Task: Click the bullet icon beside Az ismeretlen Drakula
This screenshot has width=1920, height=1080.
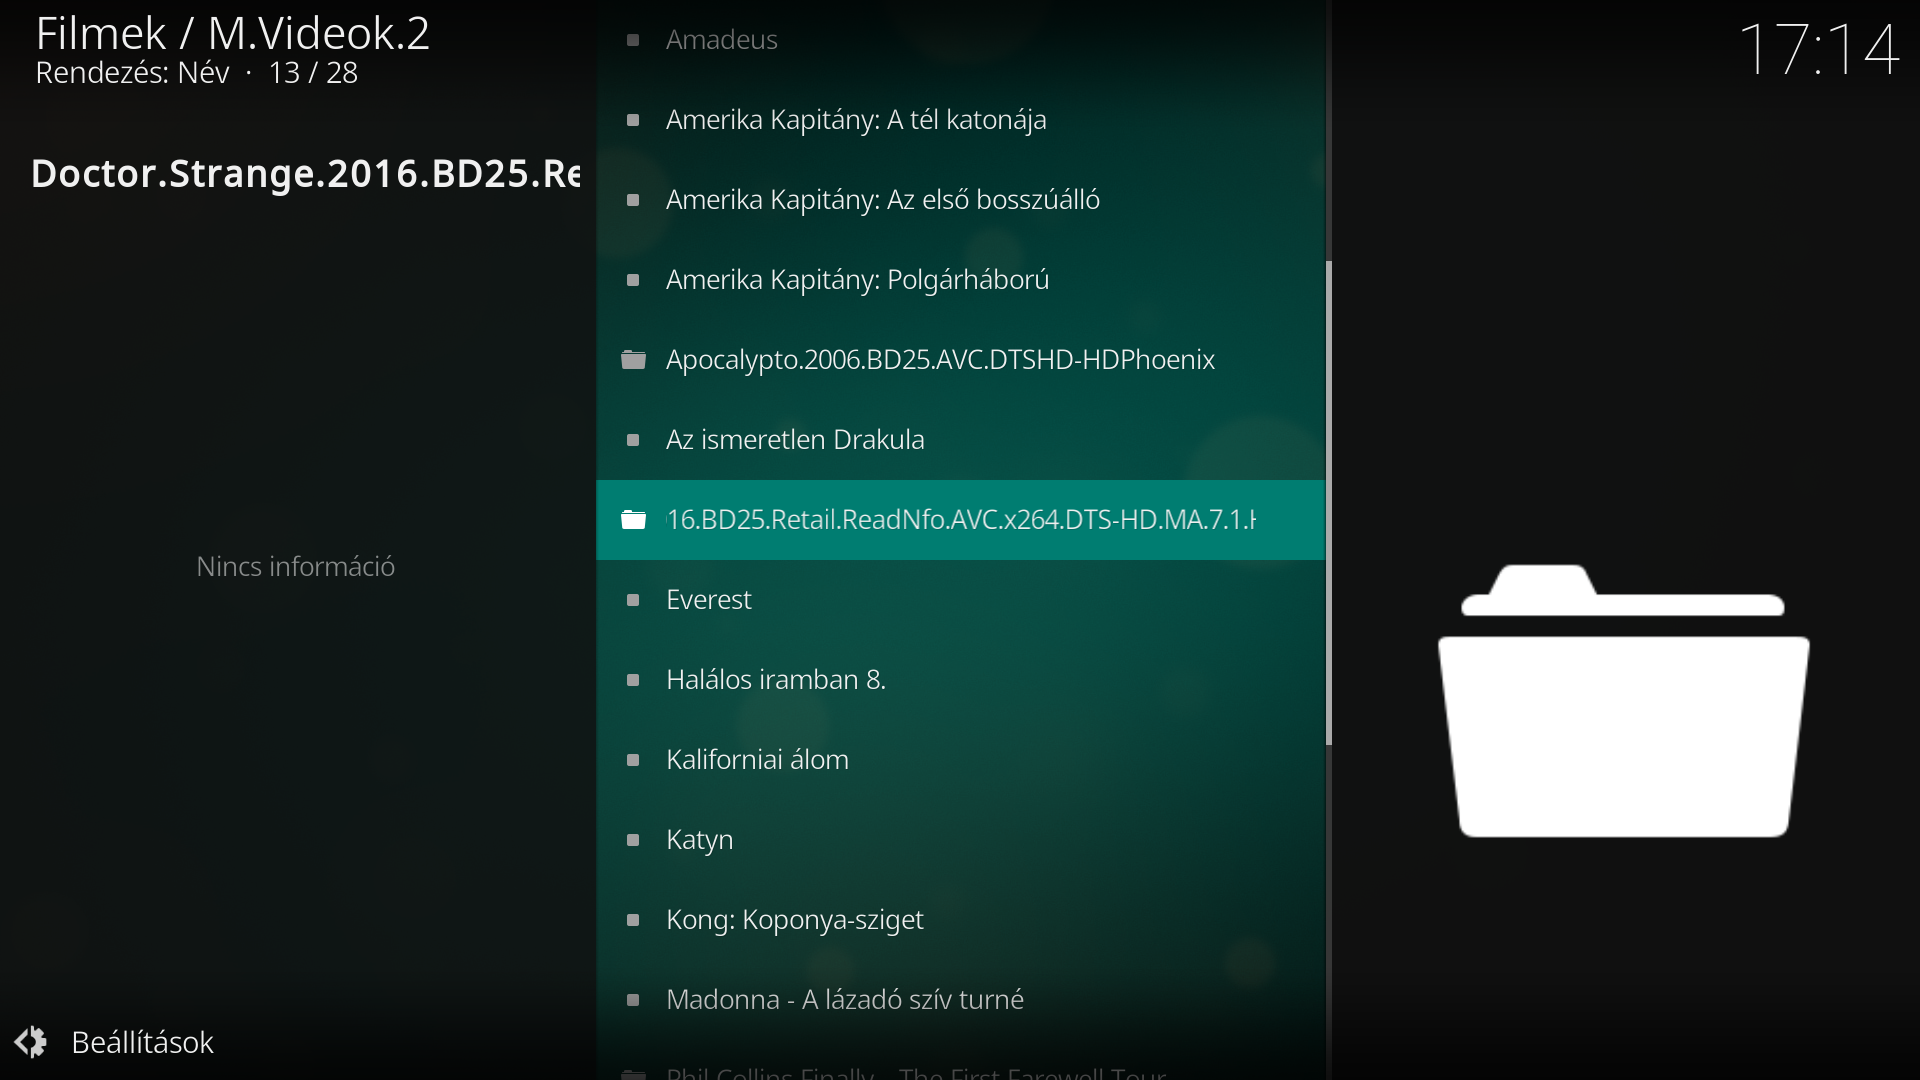Action: 633,440
